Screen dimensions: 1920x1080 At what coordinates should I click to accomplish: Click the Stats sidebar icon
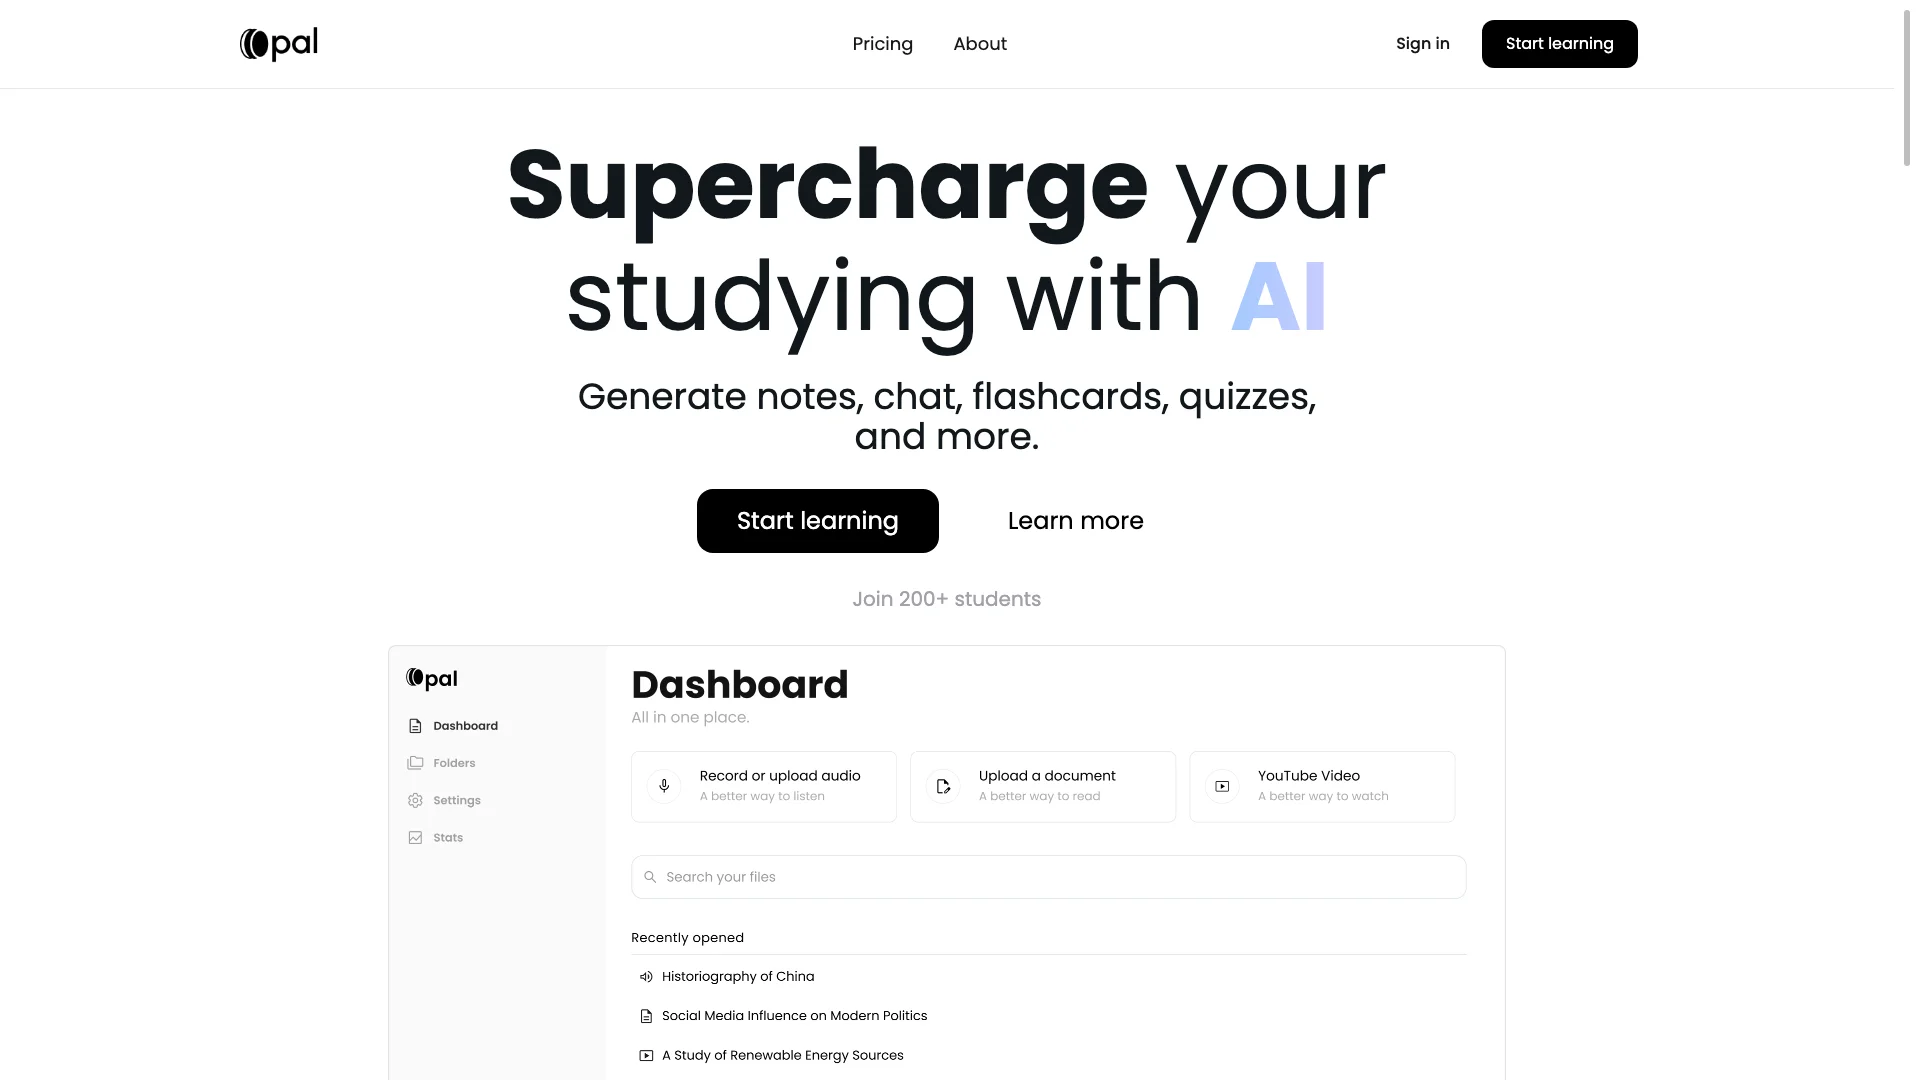point(415,837)
